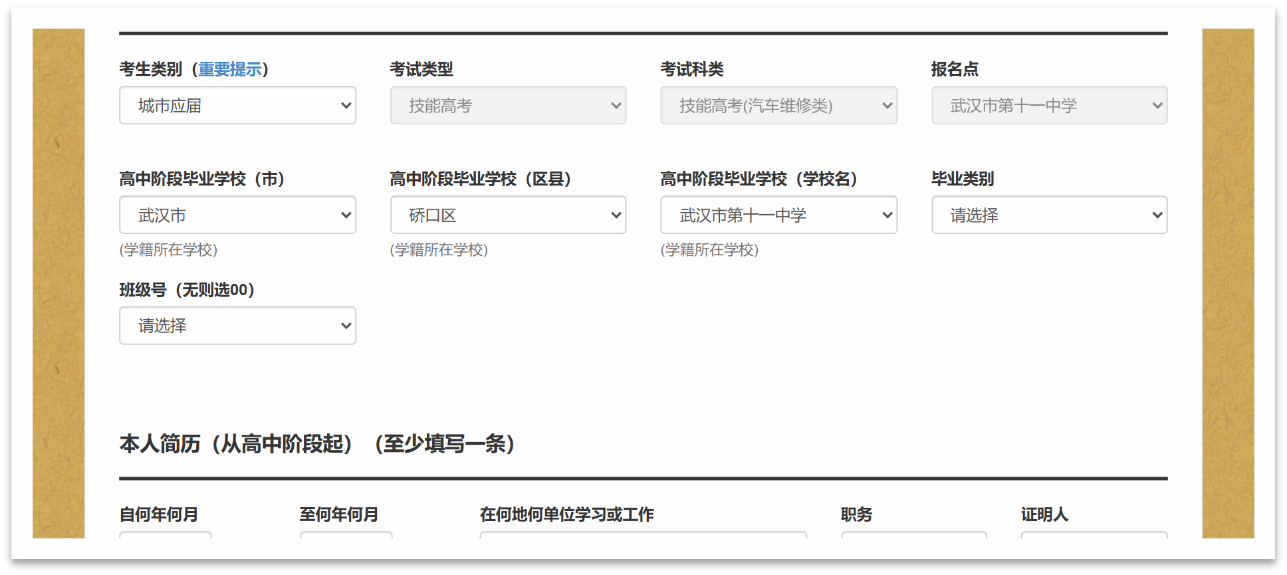The height and width of the screenshot is (575, 1287).
Task: Click the 高中阶段毕业学校（市）label
Action: 202,179
